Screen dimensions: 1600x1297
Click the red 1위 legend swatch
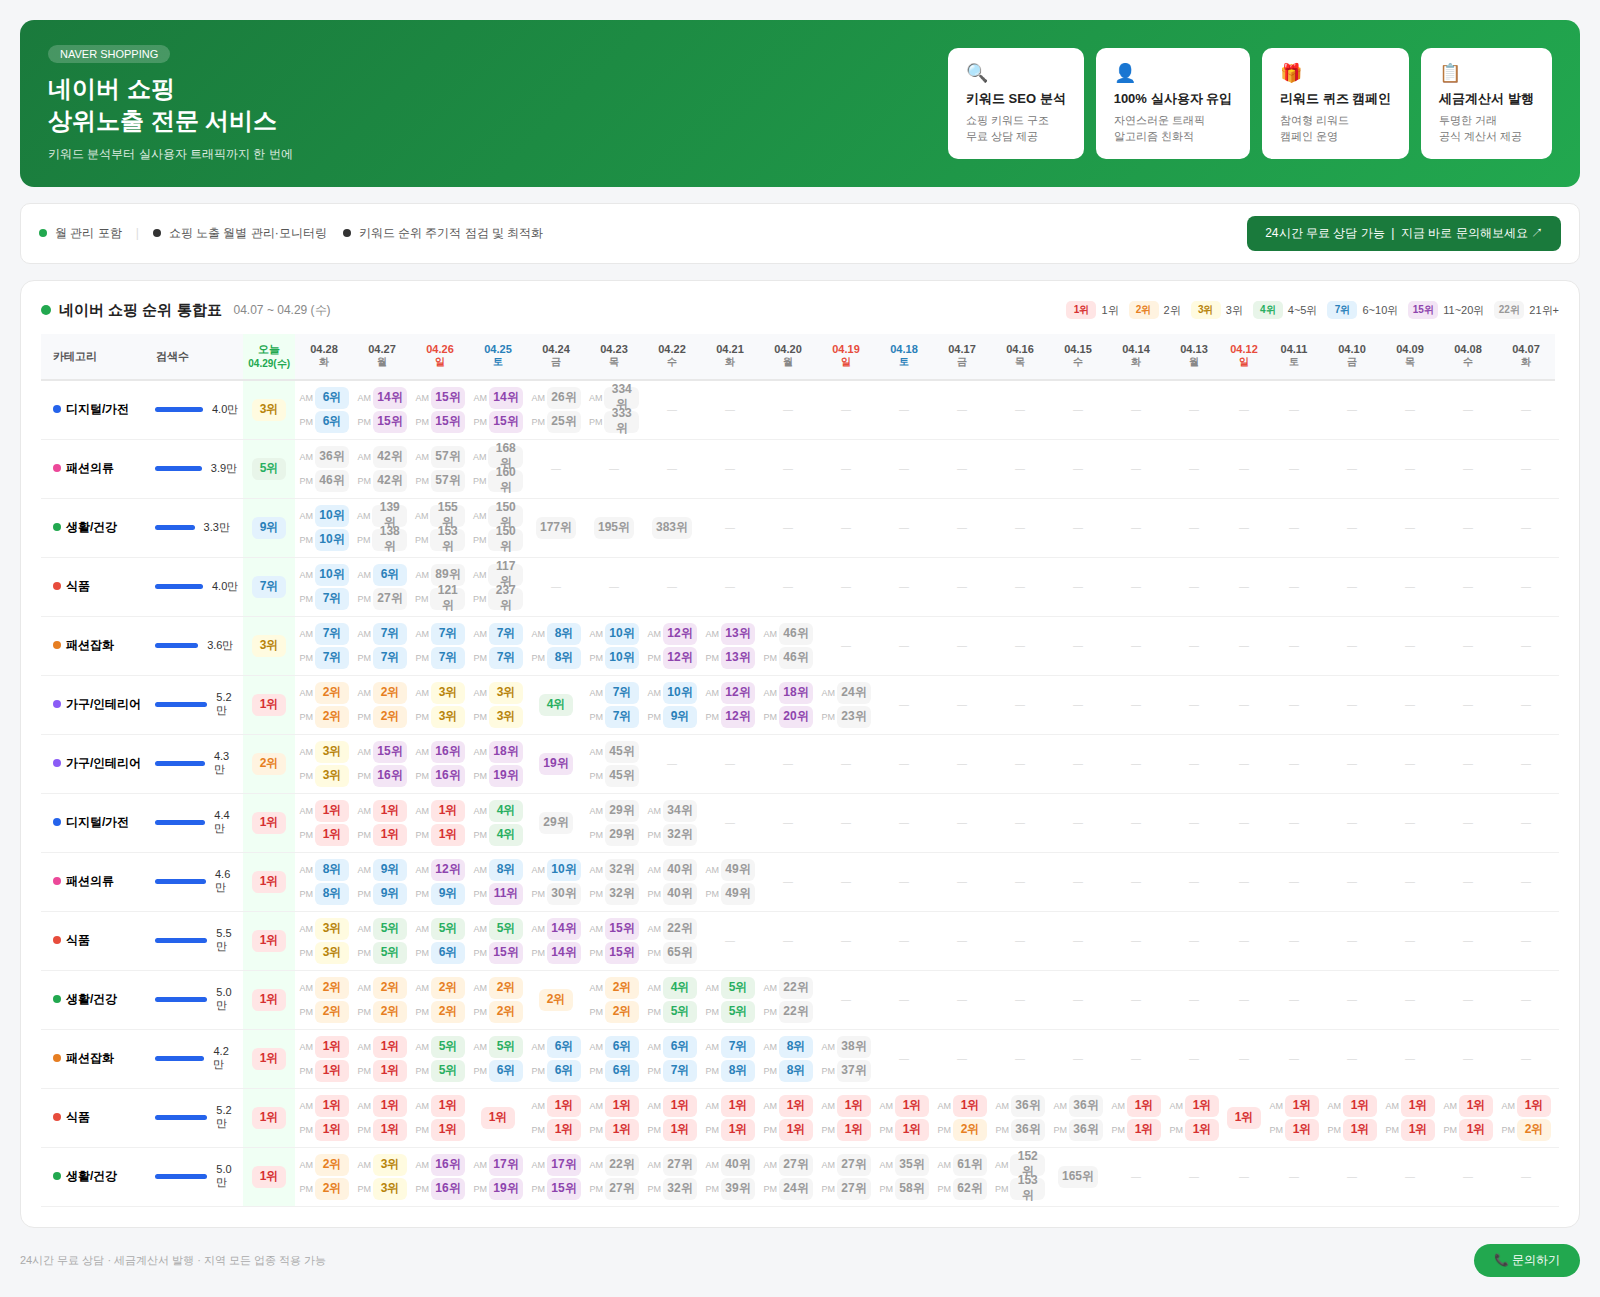[1080, 310]
